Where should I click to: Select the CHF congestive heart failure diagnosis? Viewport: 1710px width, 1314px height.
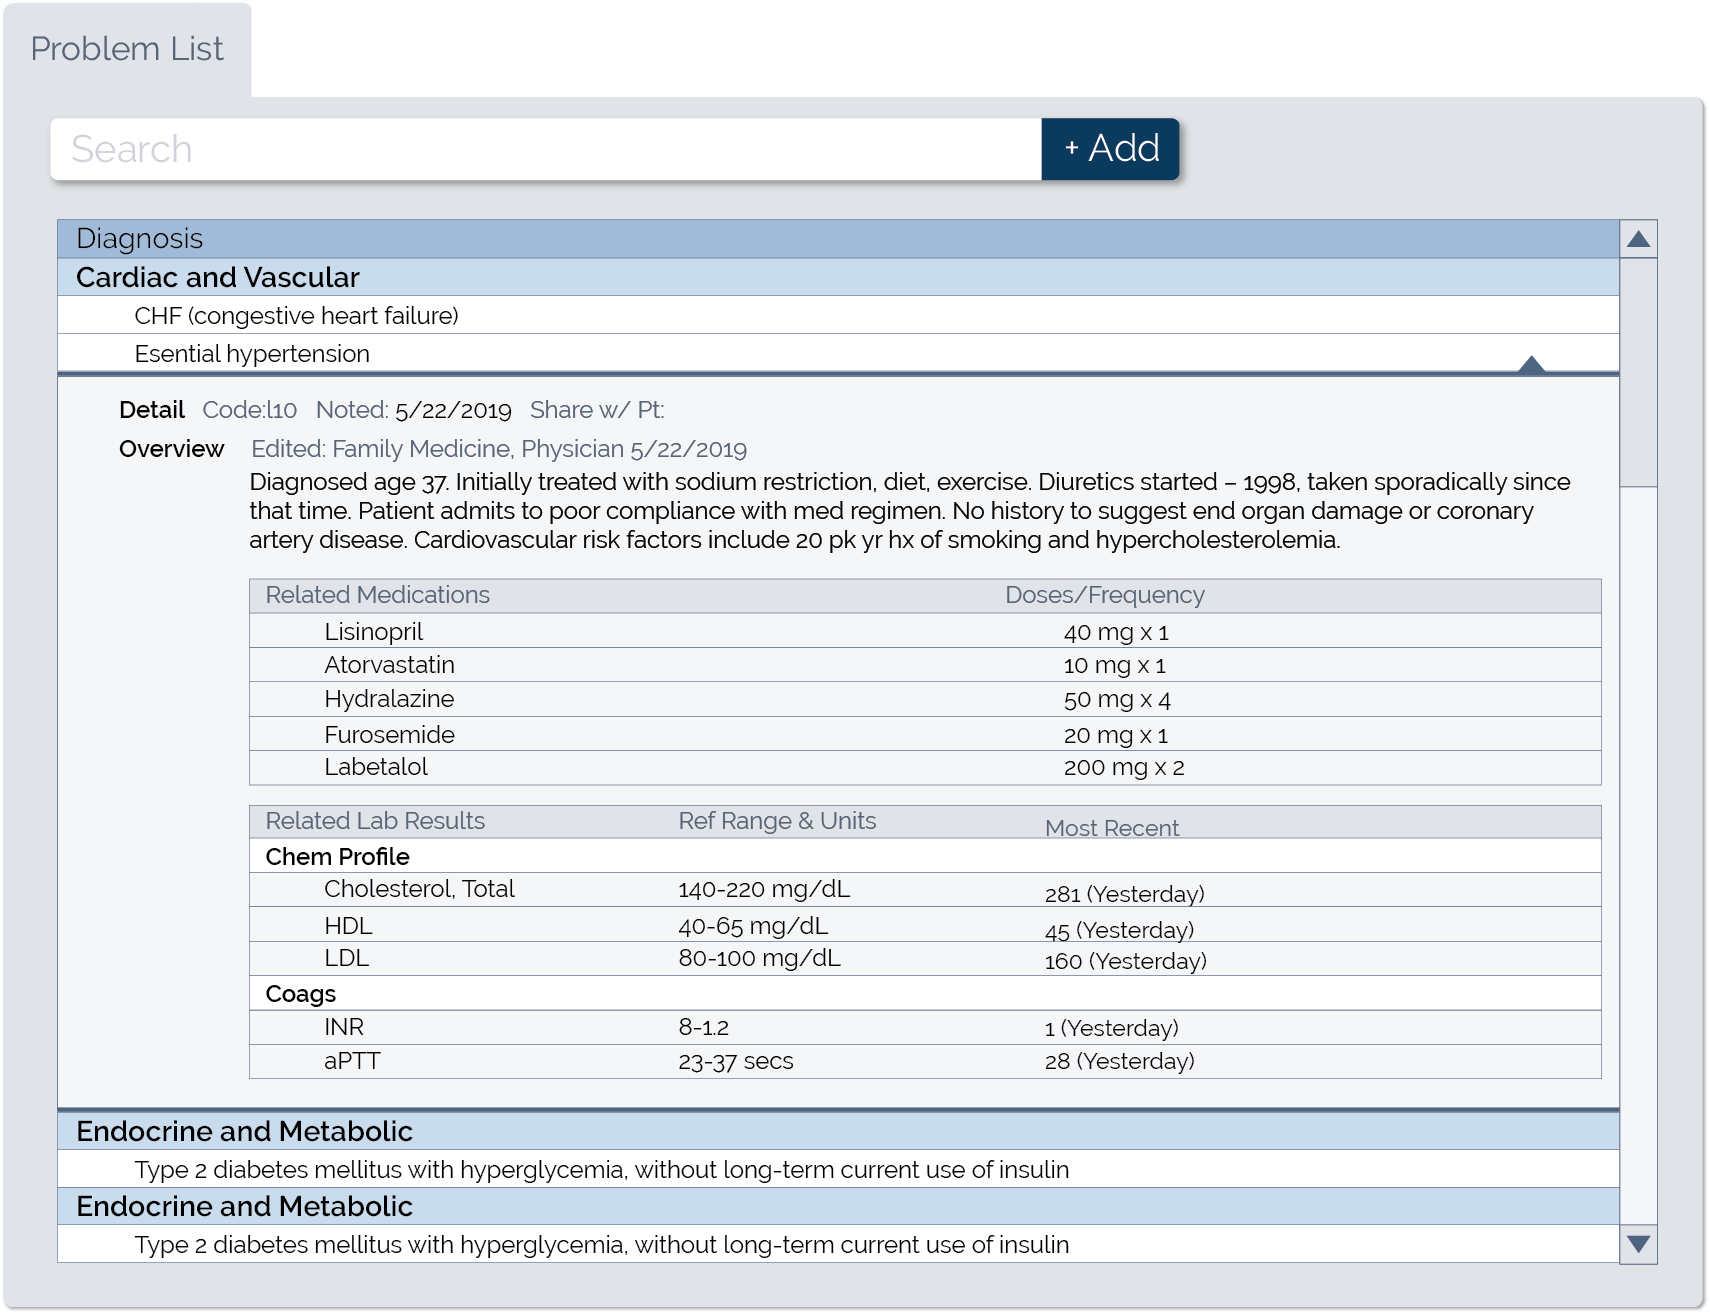click(x=297, y=314)
